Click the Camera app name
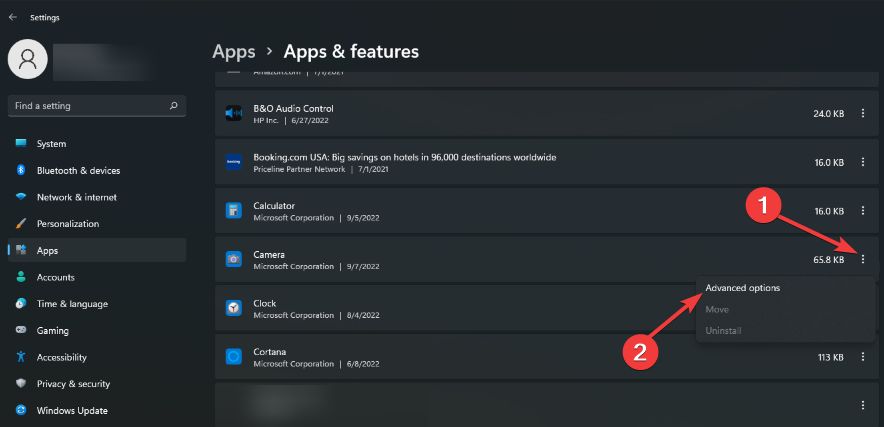884x427 pixels. click(x=269, y=254)
